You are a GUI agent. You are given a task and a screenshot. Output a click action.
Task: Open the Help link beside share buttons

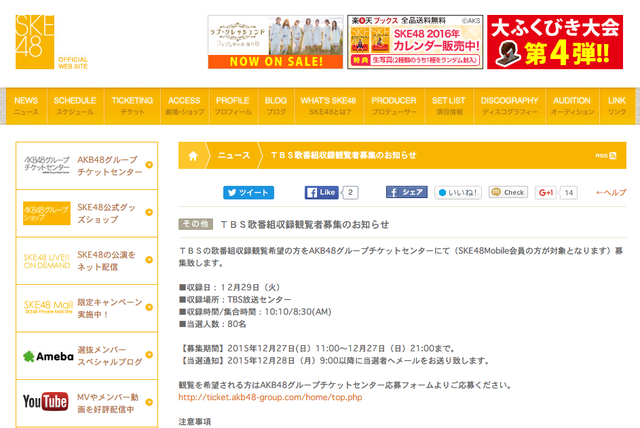pyautogui.click(x=611, y=193)
